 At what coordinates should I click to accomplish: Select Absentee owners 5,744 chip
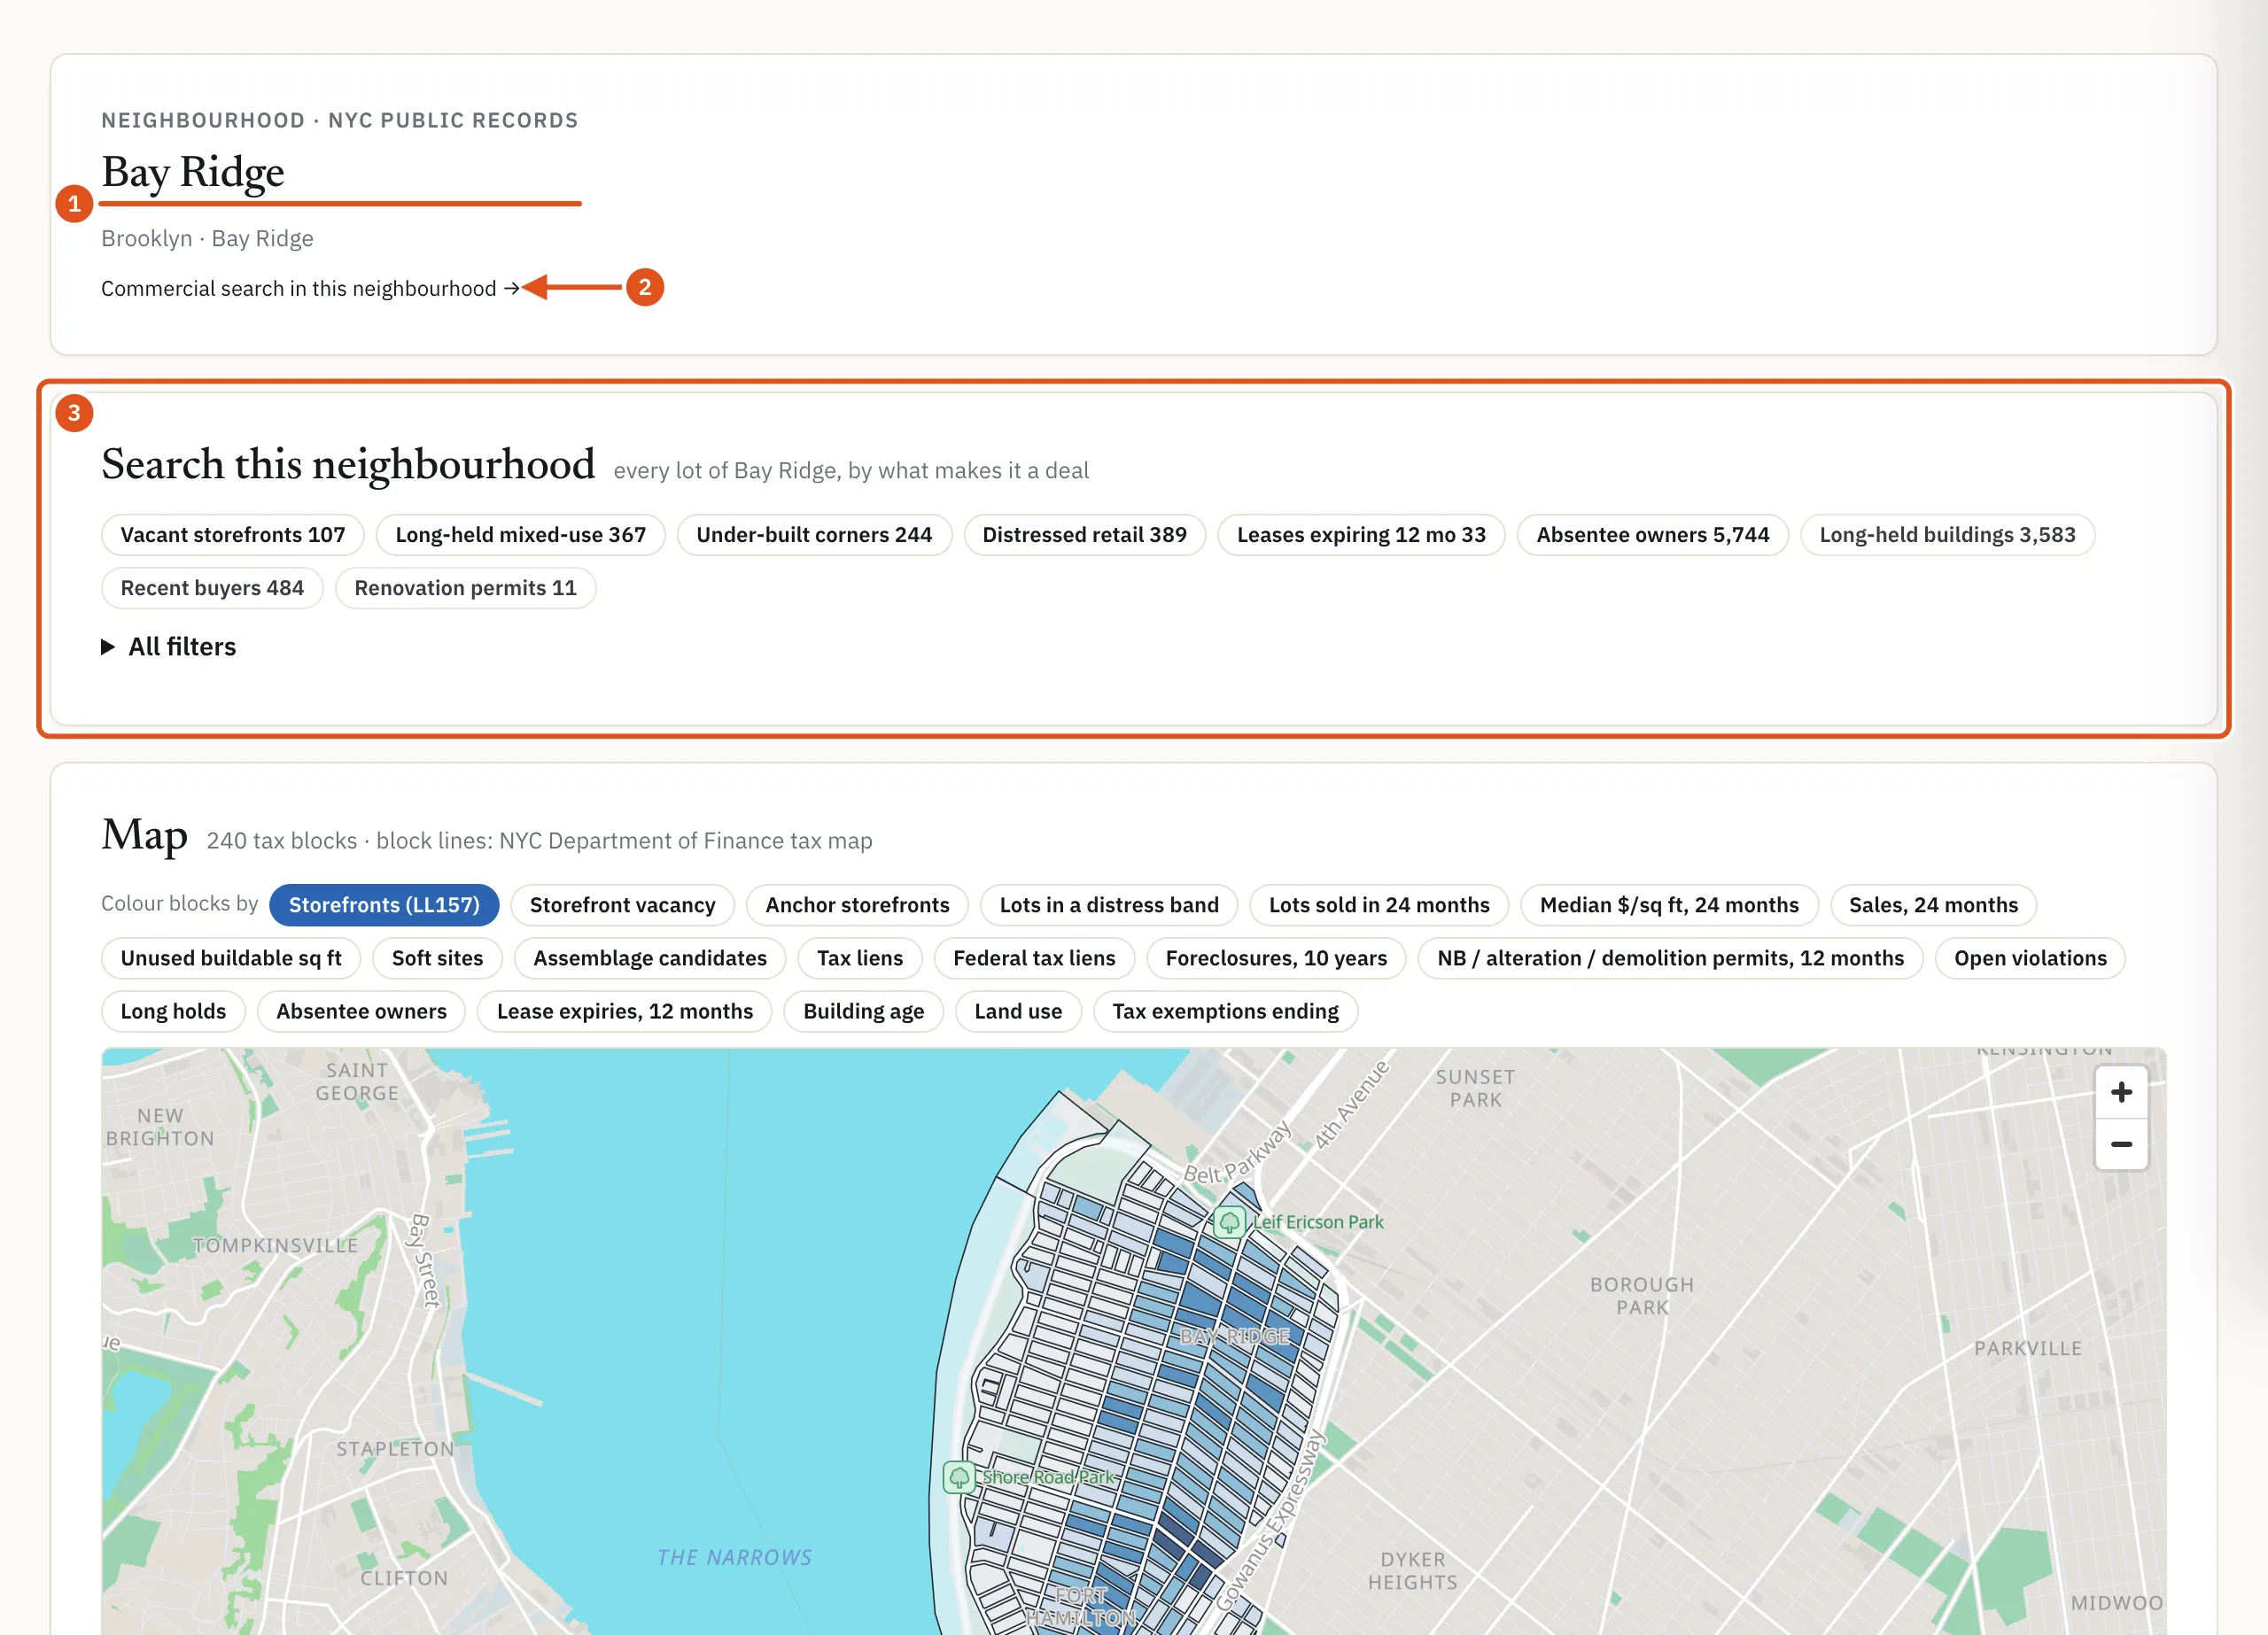1652,535
